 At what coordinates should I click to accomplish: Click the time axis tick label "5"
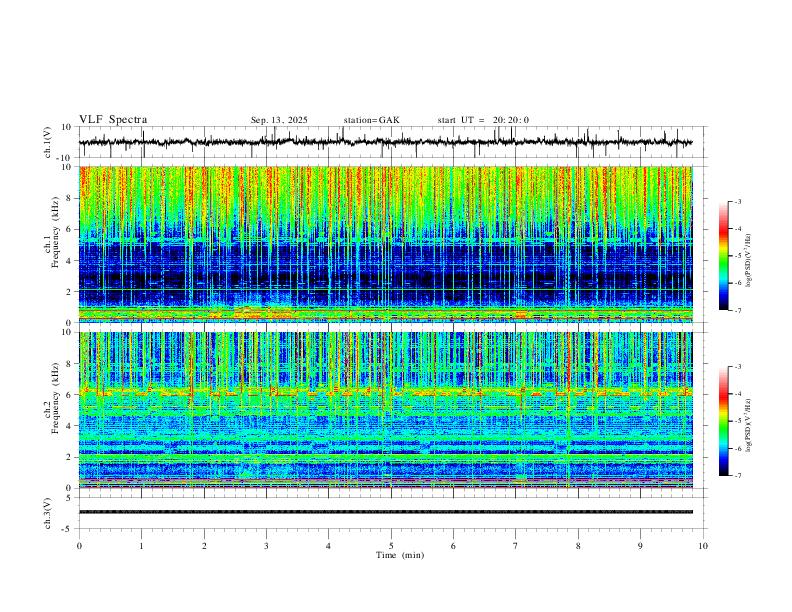(x=391, y=546)
